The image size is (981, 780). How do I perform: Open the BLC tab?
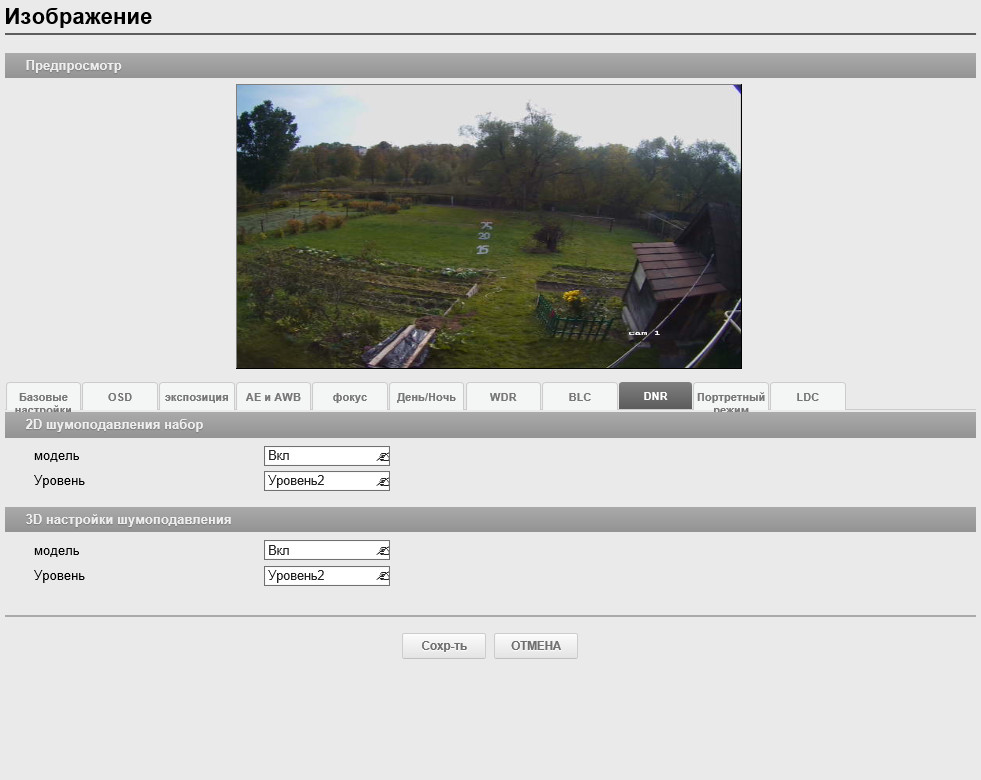pos(579,397)
